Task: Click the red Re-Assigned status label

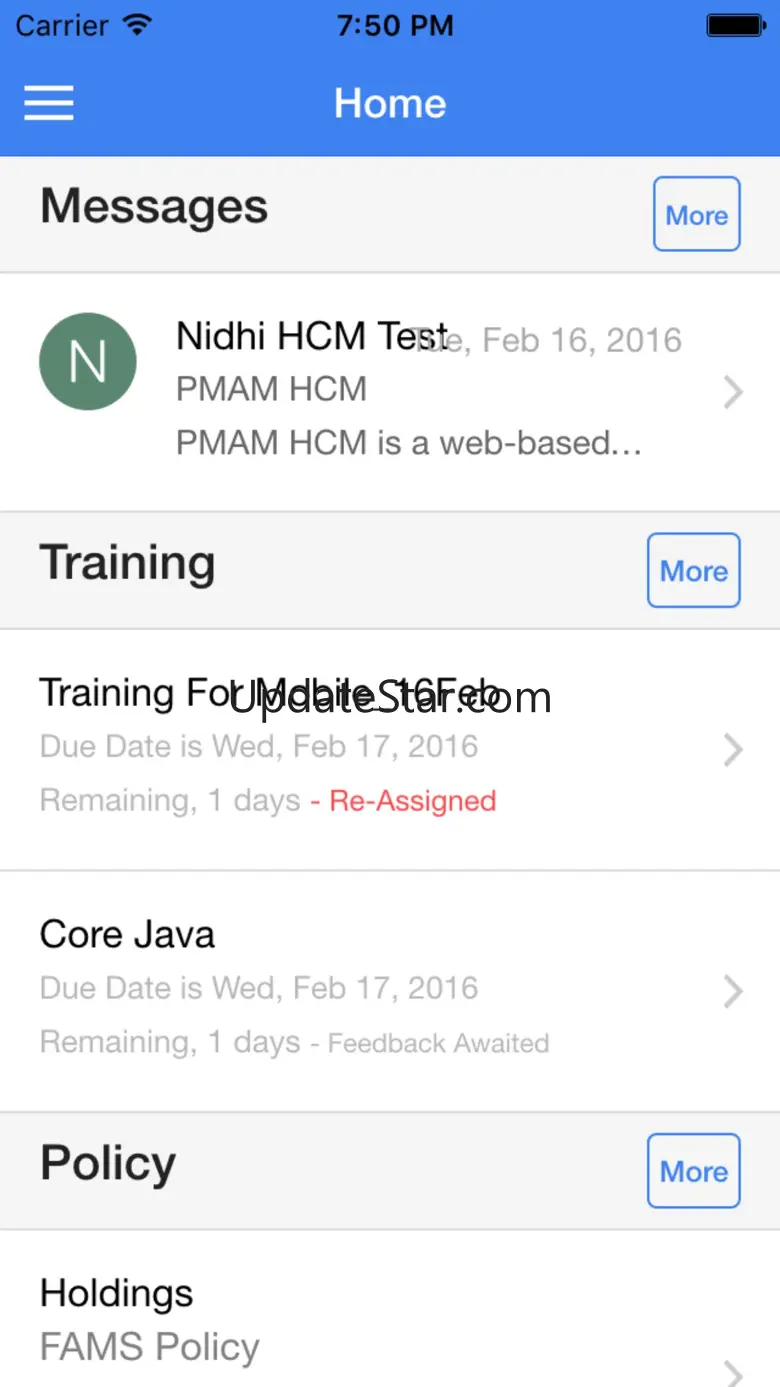Action: [412, 801]
